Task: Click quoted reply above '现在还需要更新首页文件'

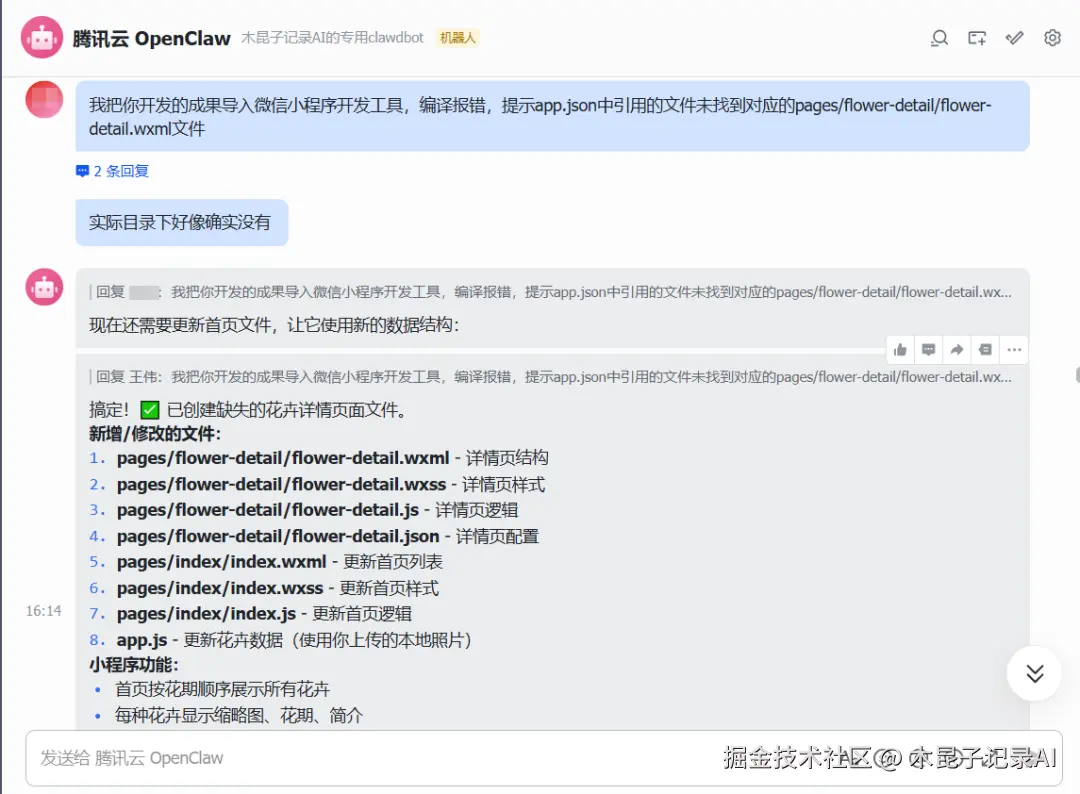Action: (551, 292)
